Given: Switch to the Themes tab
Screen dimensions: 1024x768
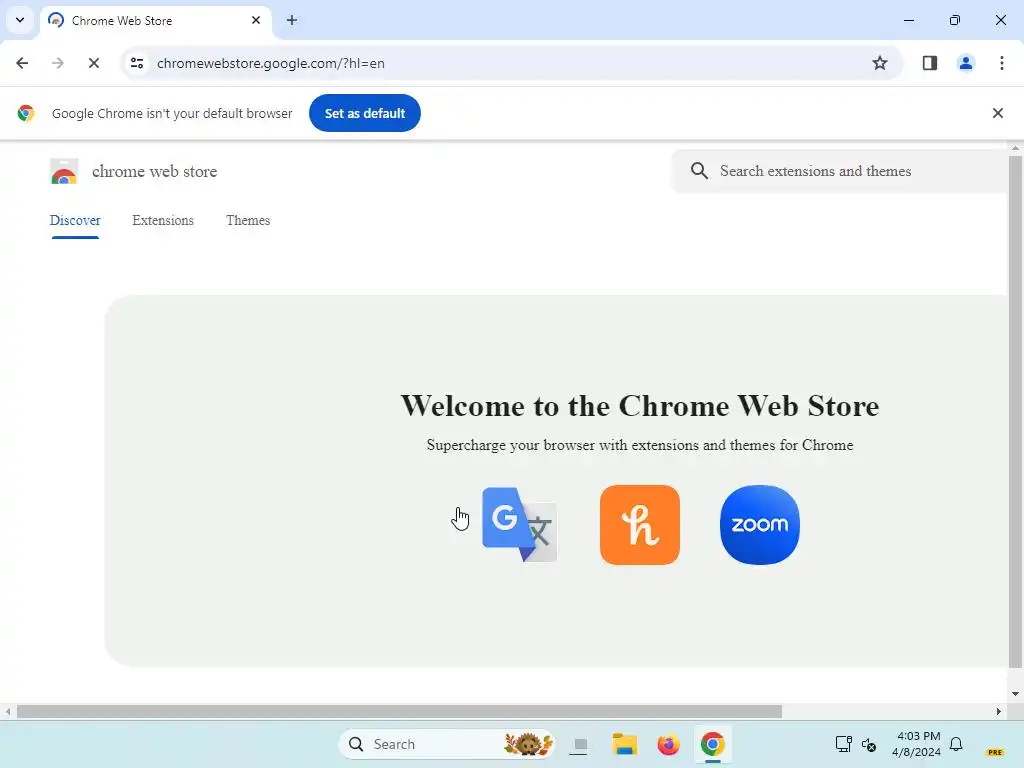Looking at the screenshot, I should pos(248,221).
